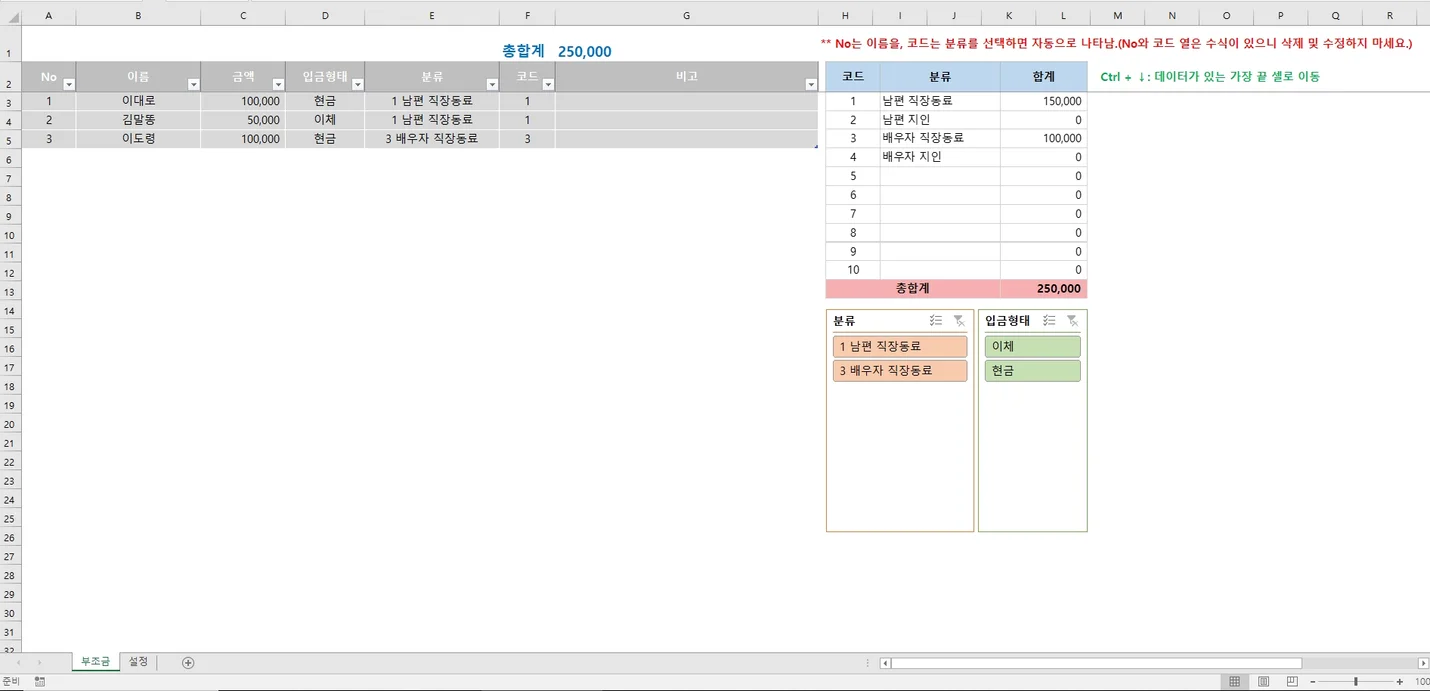Click the 이체 slicer button
Image resolution: width=1430 pixels, height=691 pixels.
1032,347
